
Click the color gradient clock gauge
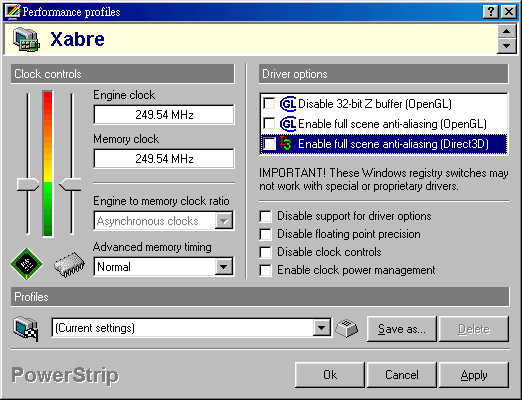pyautogui.click(x=48, y=163)
